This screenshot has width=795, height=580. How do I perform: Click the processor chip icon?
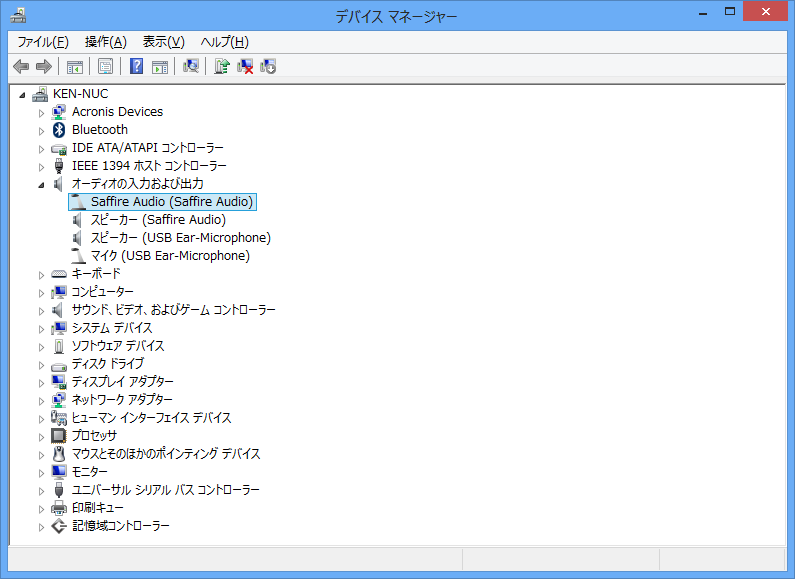click(x=59, y=436)
